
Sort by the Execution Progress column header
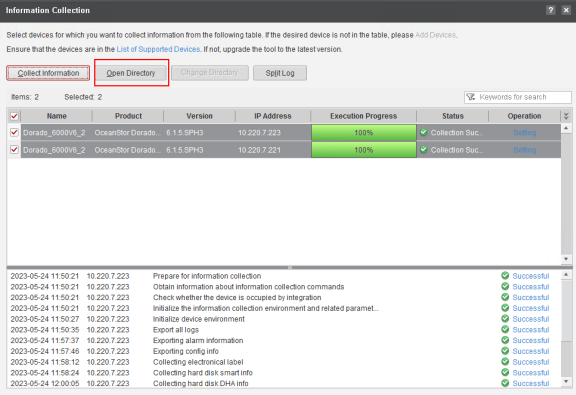[x=363, y=116]
